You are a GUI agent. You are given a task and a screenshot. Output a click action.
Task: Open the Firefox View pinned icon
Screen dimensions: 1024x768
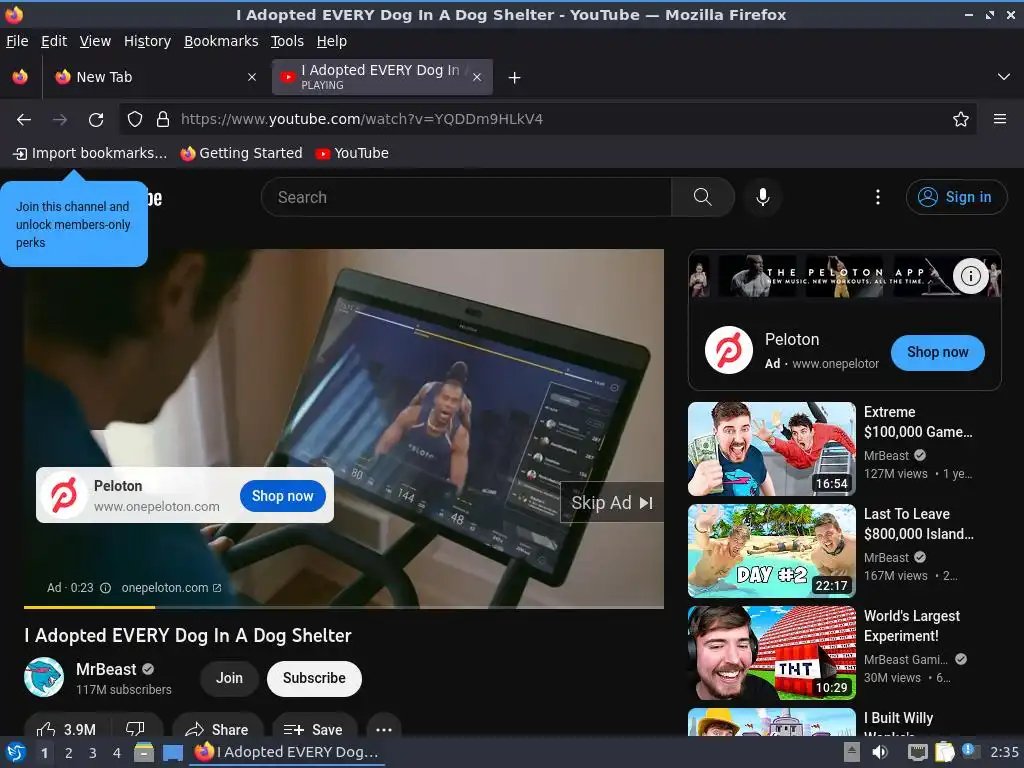[x=20, y=77]
